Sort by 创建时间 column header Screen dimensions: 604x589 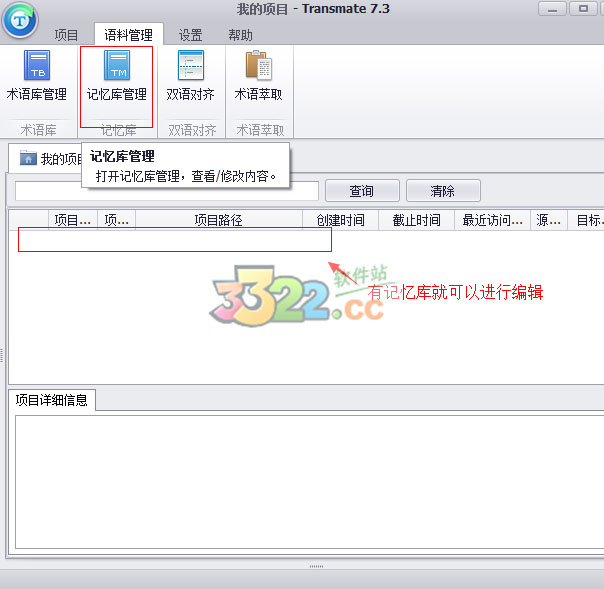(x=341, y=220)
